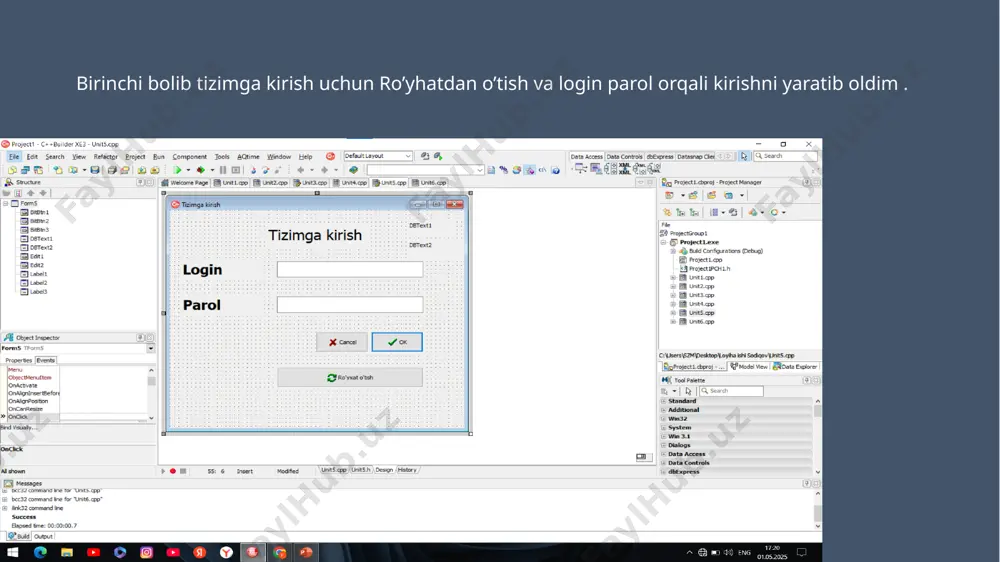Open the AQtime menu
1000x562 pixels.
coord(248,156)
